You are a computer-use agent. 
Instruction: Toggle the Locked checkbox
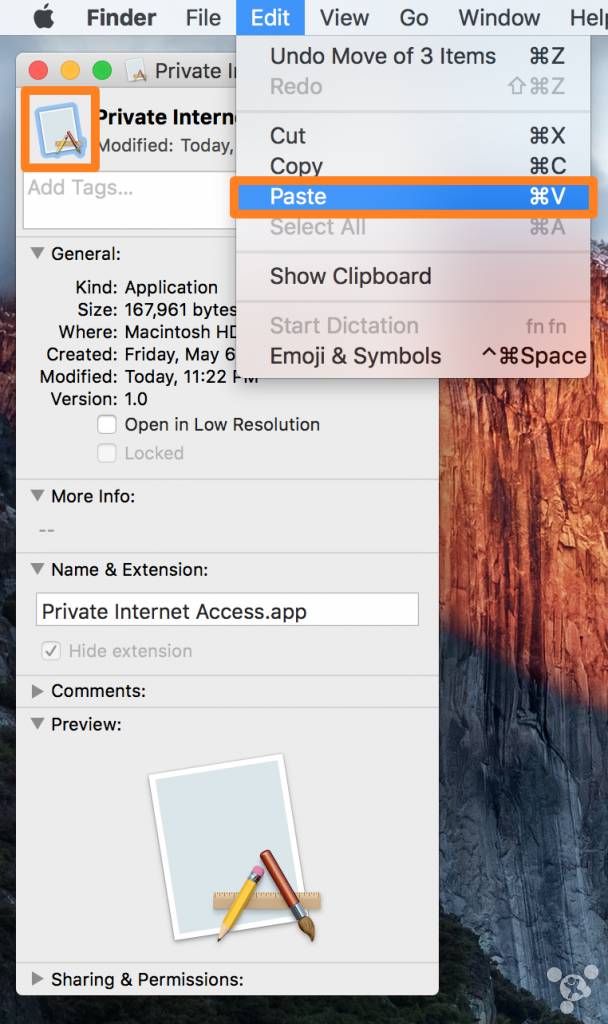coord(107,454)
